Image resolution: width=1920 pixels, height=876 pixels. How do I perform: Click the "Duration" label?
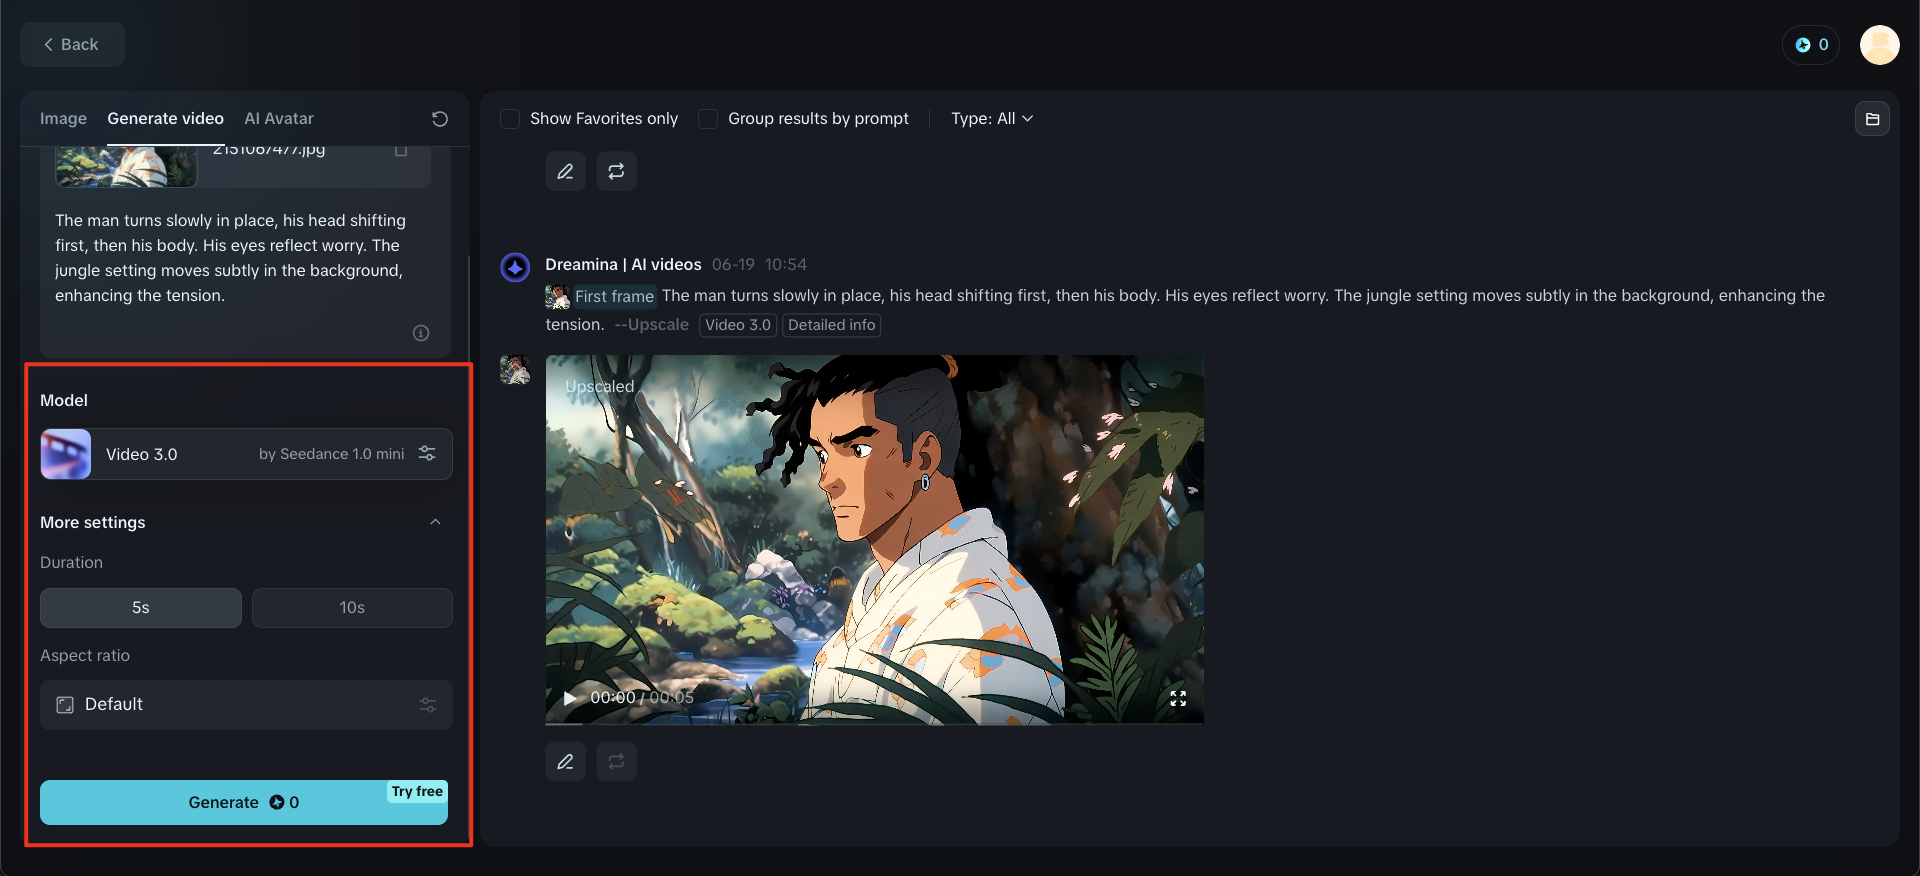click(71, 563)
